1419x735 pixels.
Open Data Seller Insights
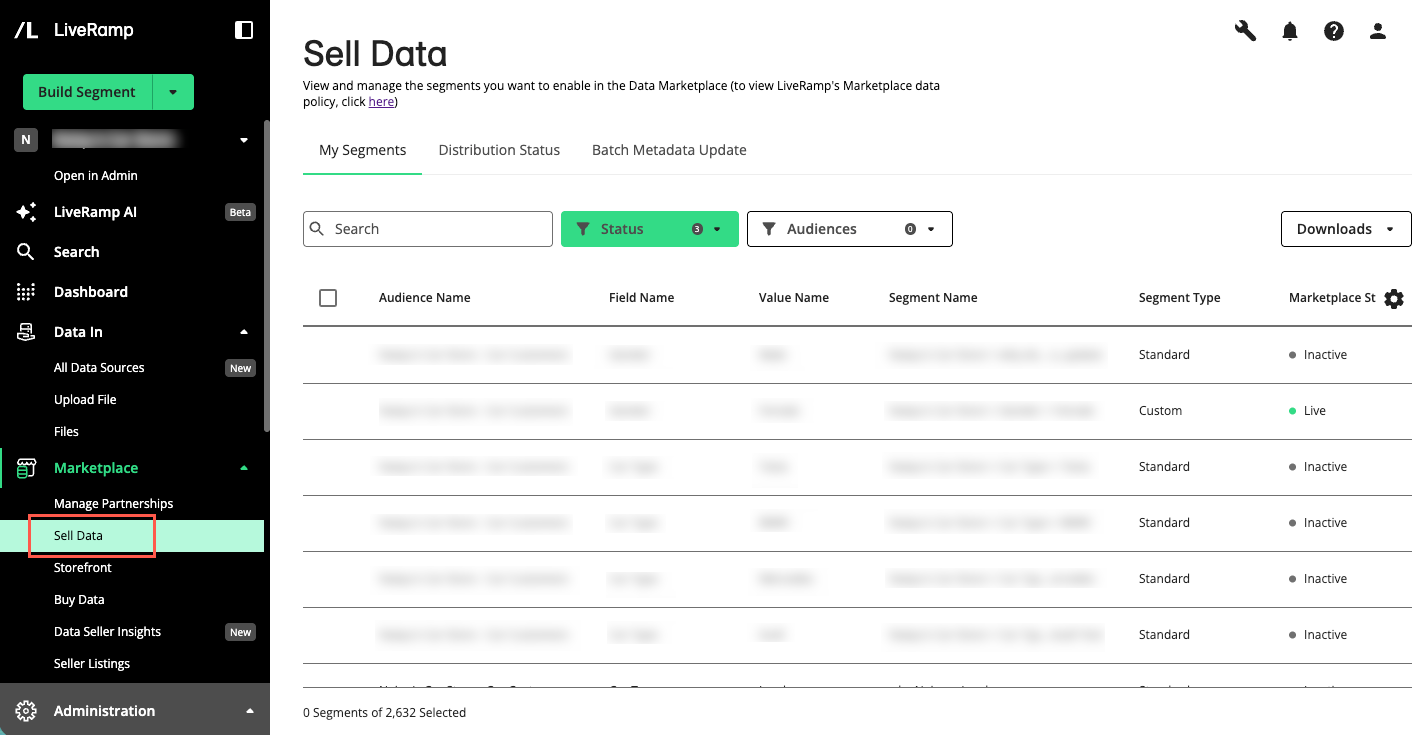pos(107,632)
